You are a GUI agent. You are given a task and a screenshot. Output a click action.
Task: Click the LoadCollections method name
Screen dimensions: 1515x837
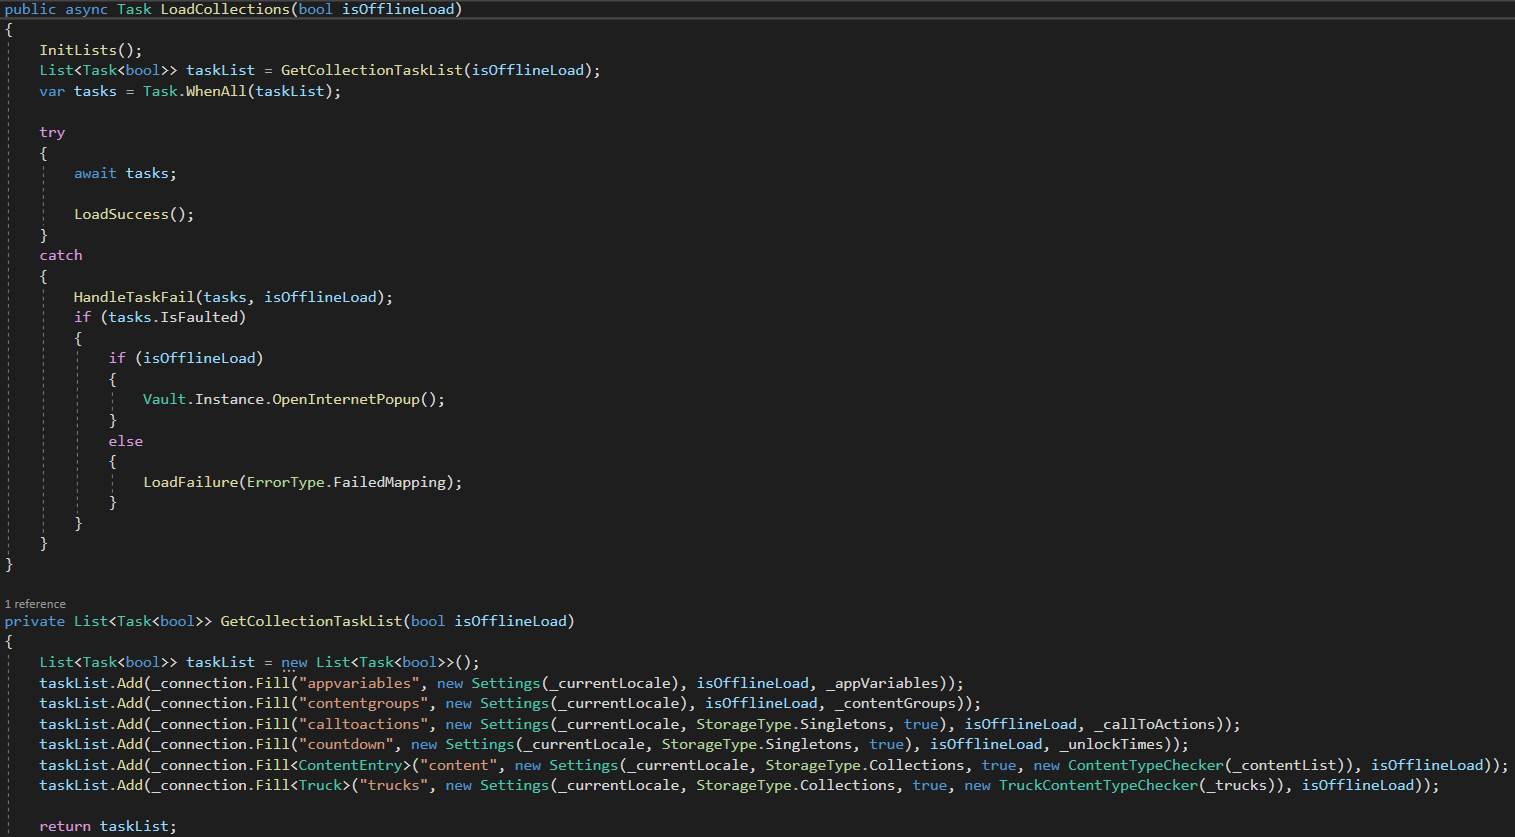225,9
